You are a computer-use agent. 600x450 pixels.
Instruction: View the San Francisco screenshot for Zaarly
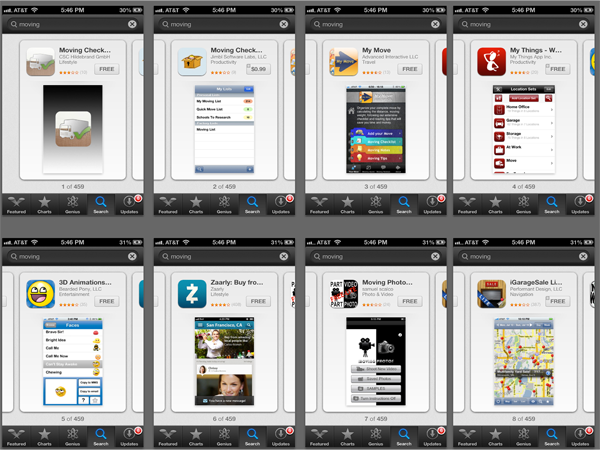click(224, 361)
